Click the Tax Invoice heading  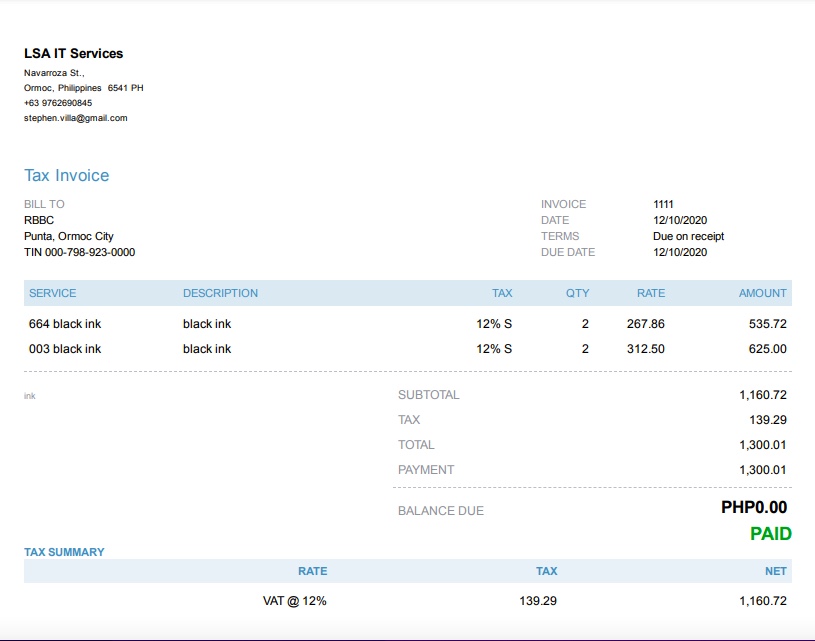[67, 176]
